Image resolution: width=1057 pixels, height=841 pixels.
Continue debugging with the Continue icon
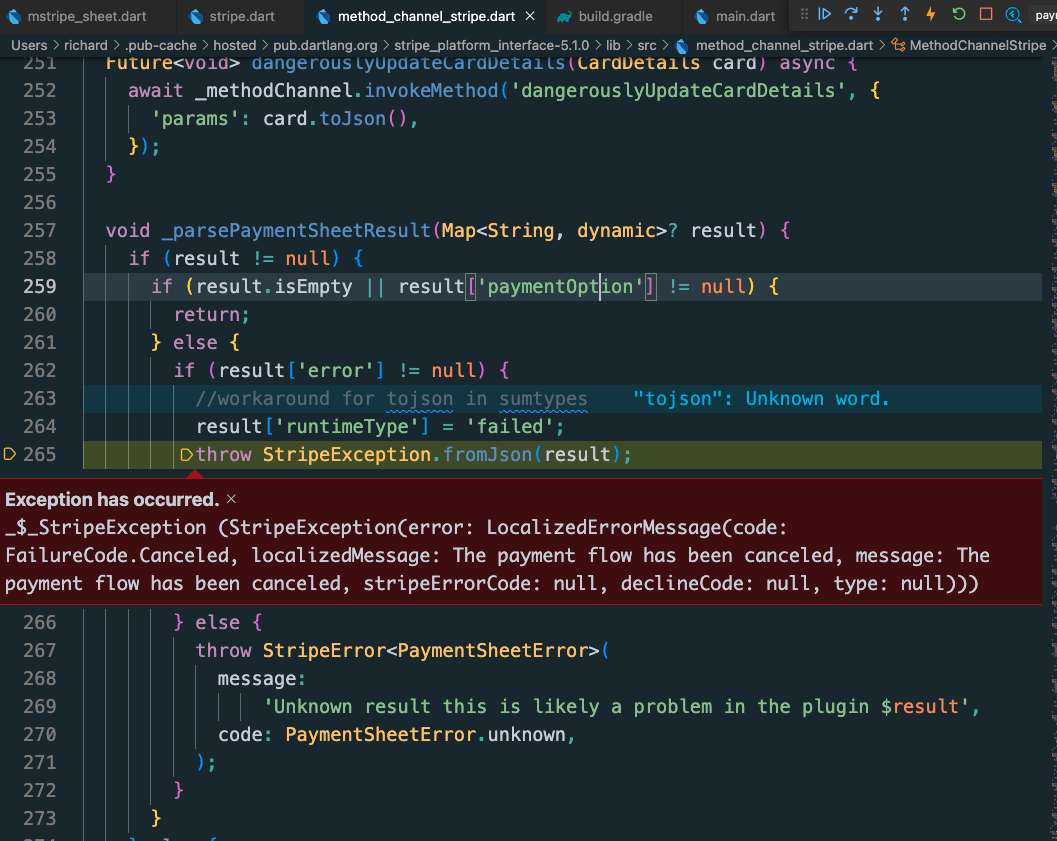(x=824, y=15)
